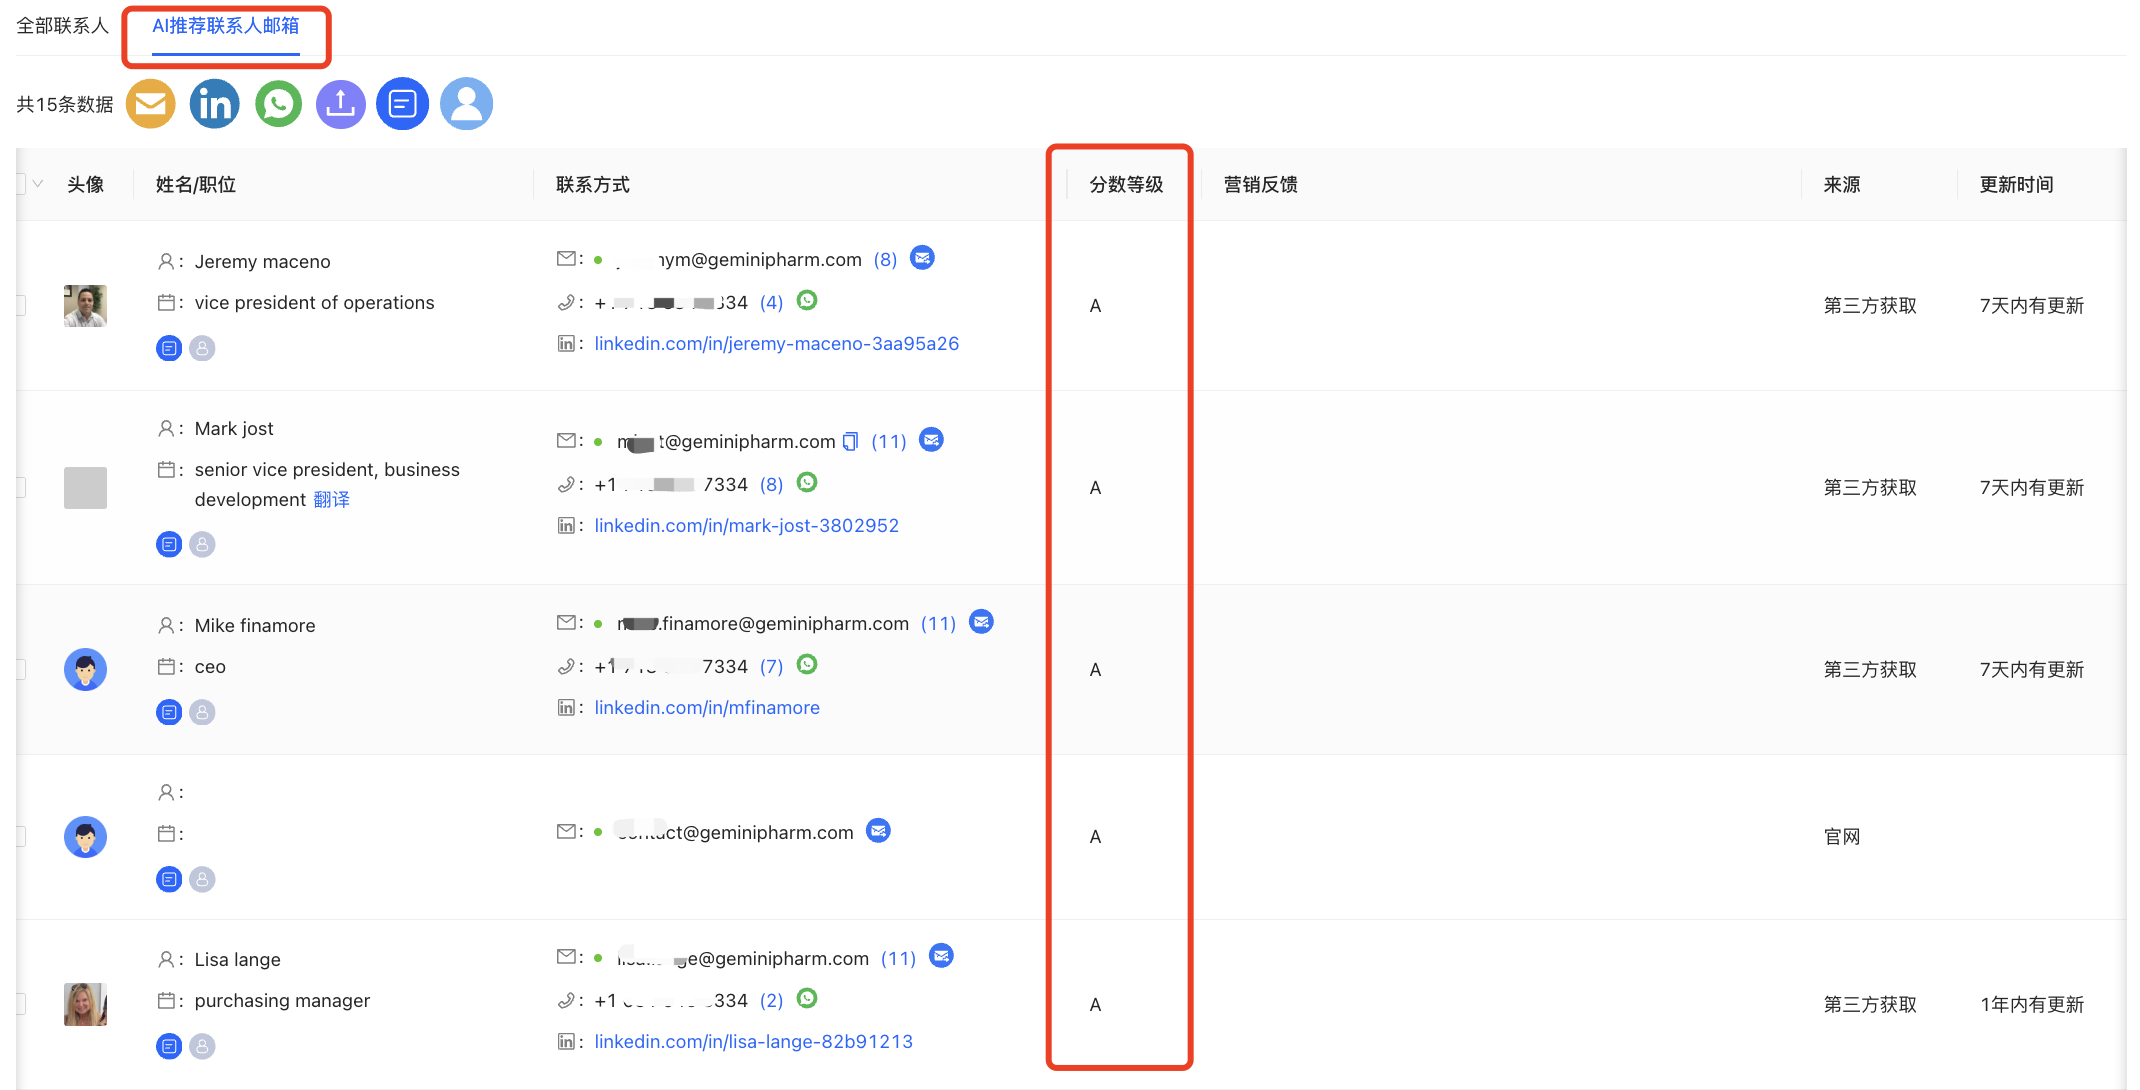Image resolution: width=2140 pixels, height=1090 pixels.
Task: Open the mark-jost-3802952 LinkedIn link
Action: pyautogui.click(x=747, y=526)
